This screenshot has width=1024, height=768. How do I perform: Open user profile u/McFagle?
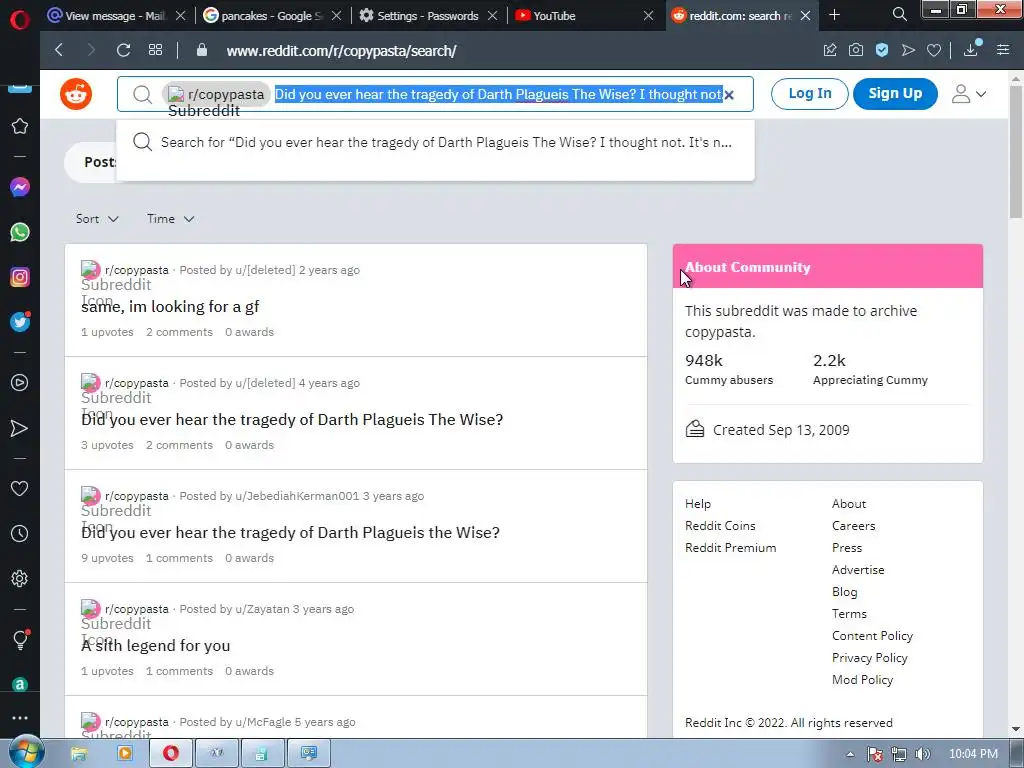pos(263,722)
